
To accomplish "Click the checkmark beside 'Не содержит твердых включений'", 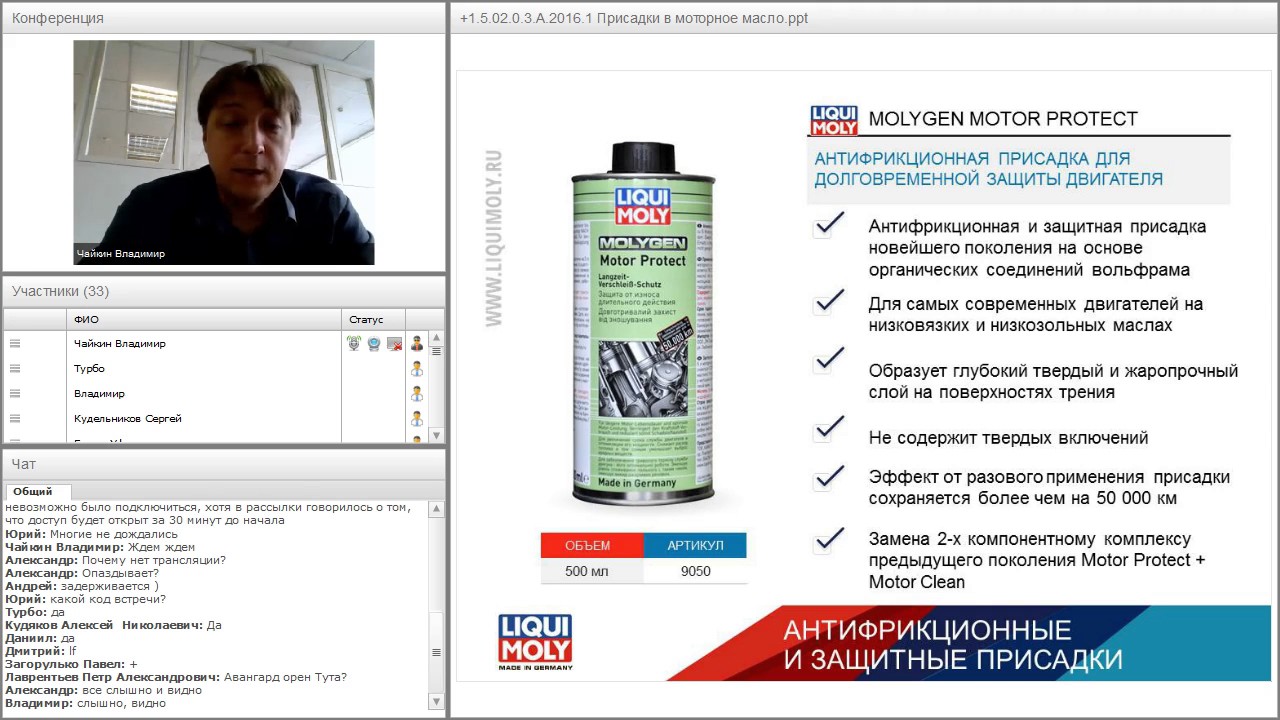I will (828, 430).
